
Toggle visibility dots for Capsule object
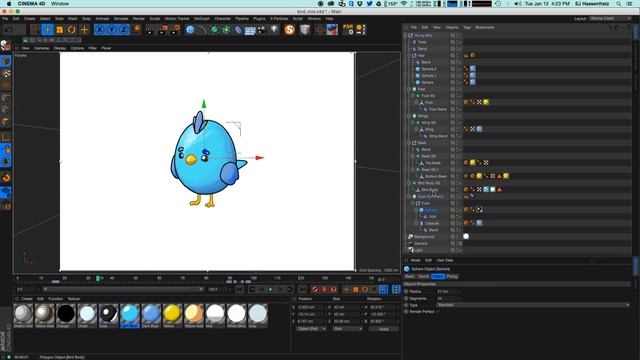pyautogui.click(x=458, y=223)
